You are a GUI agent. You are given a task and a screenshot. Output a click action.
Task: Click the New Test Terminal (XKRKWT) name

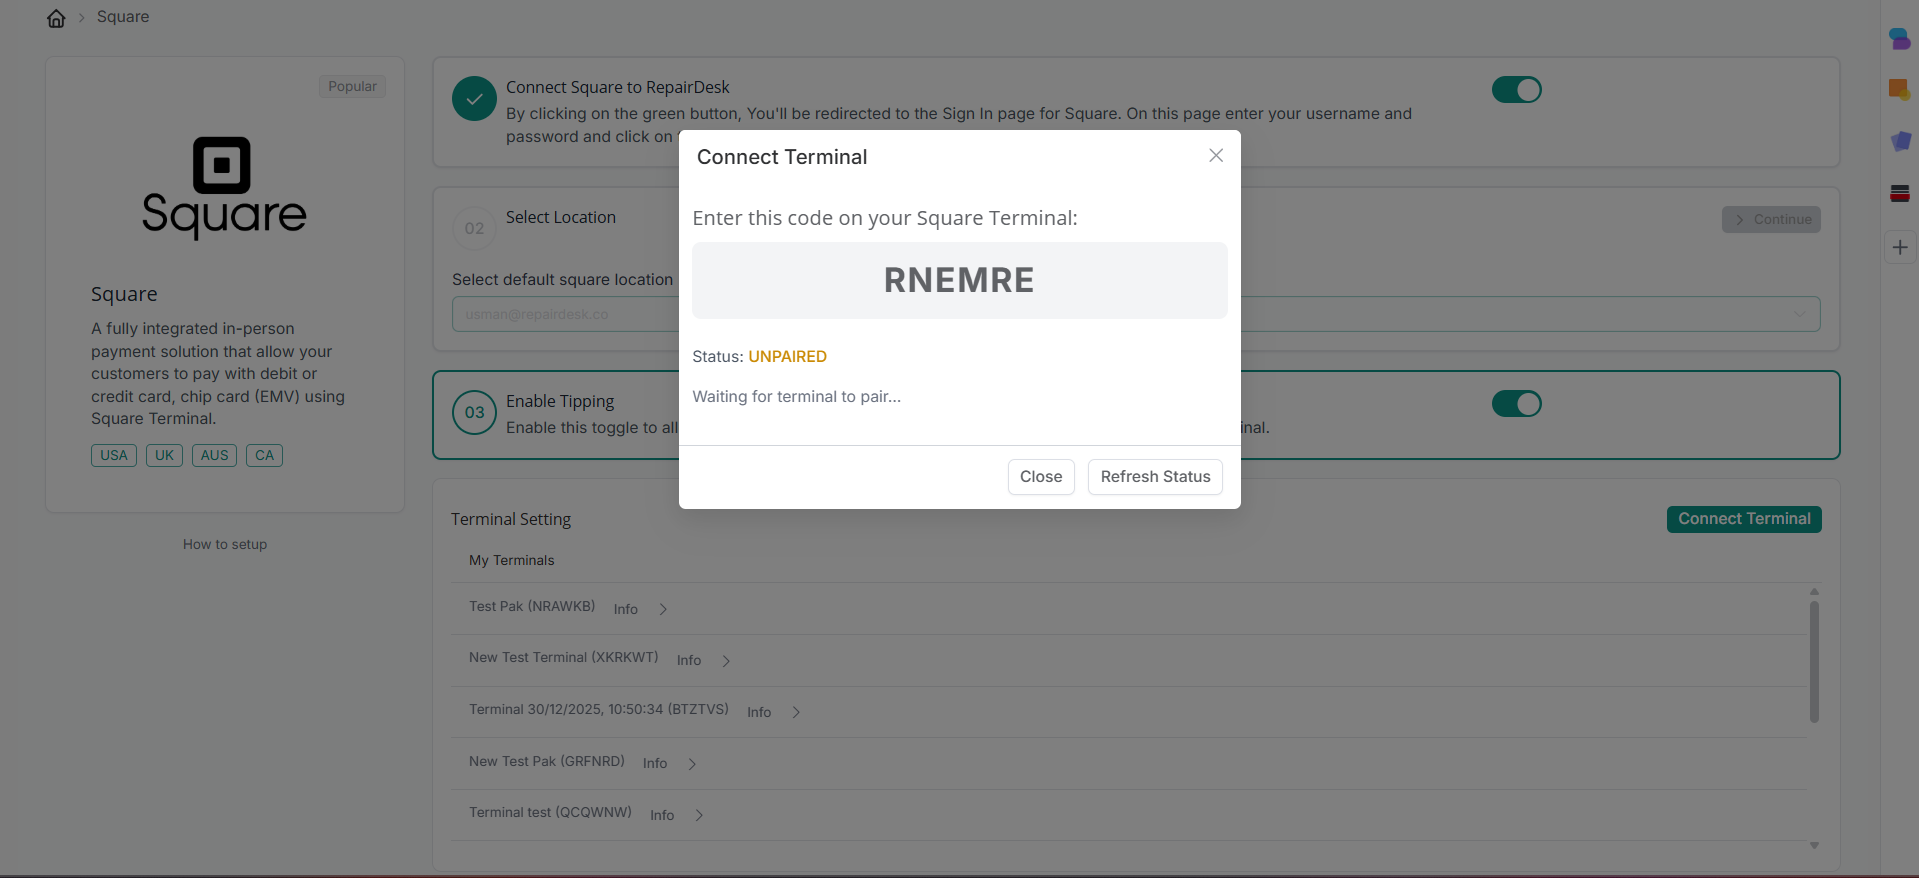click(x=563, y=658)
